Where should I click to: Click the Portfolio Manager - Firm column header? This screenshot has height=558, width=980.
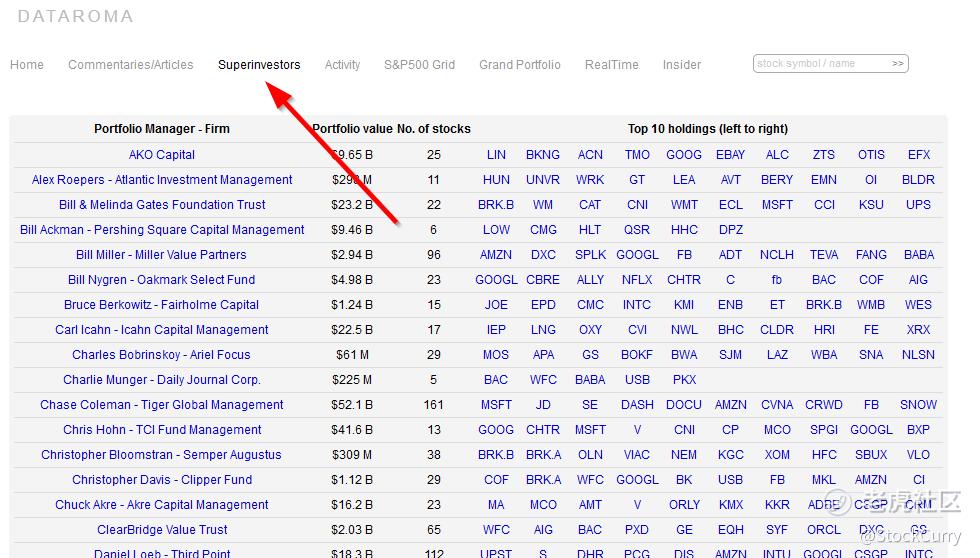tap(162, 129)
